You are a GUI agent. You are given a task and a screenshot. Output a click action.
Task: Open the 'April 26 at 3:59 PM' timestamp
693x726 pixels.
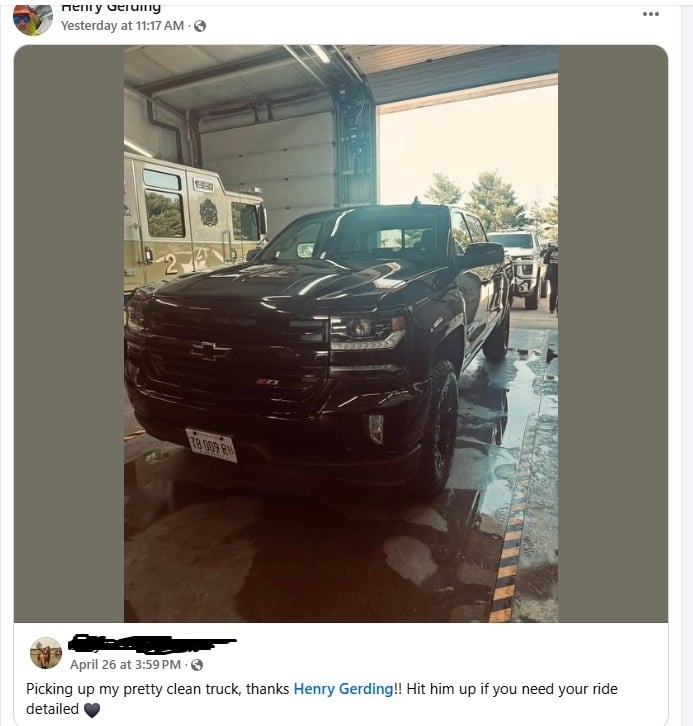click(x=125, y=664)
